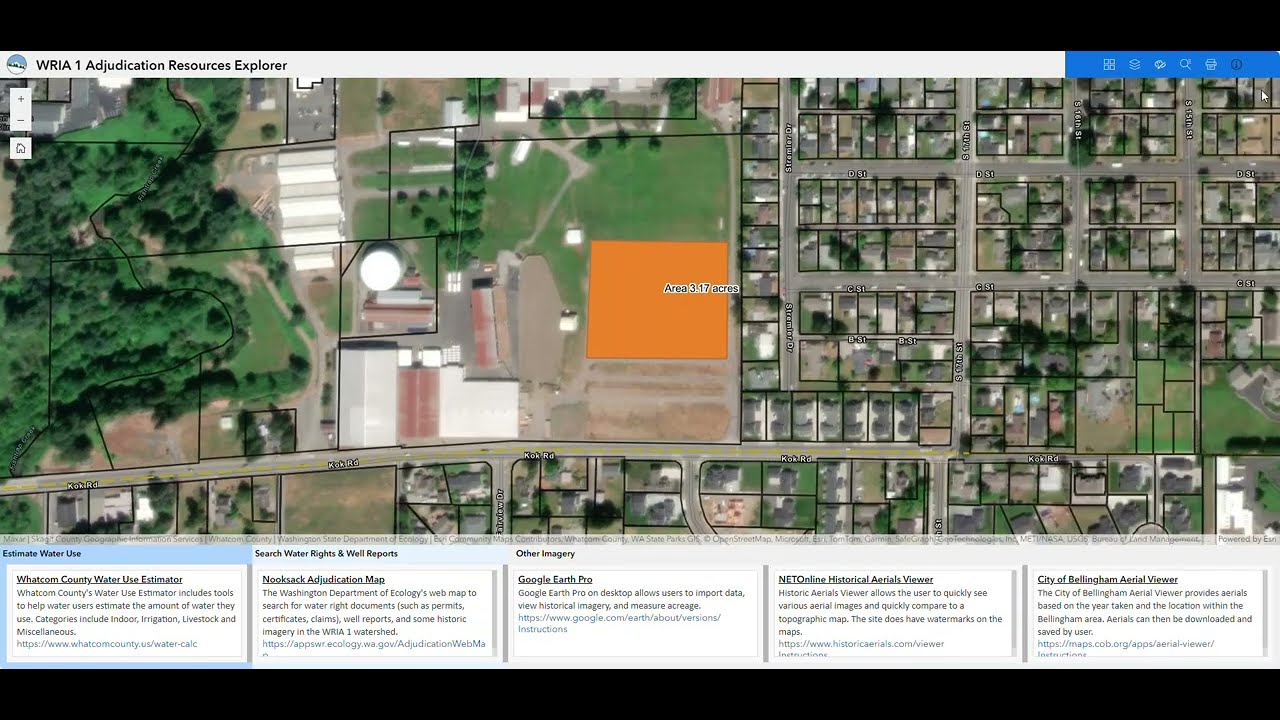The image size is (1280, 720).
Task: Open the whatcomcounty.us water-calc link
Action: click(107, 644)
